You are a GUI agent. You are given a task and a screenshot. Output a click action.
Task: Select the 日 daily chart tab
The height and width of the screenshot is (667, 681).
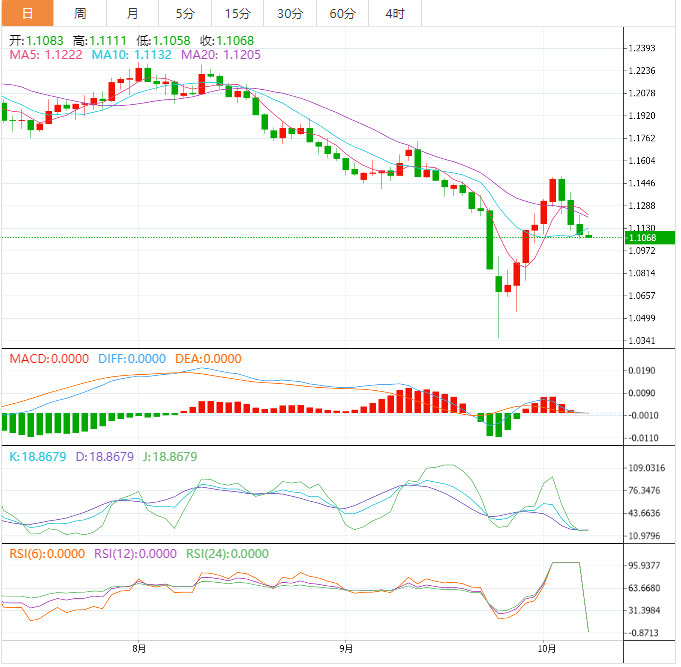28,13
